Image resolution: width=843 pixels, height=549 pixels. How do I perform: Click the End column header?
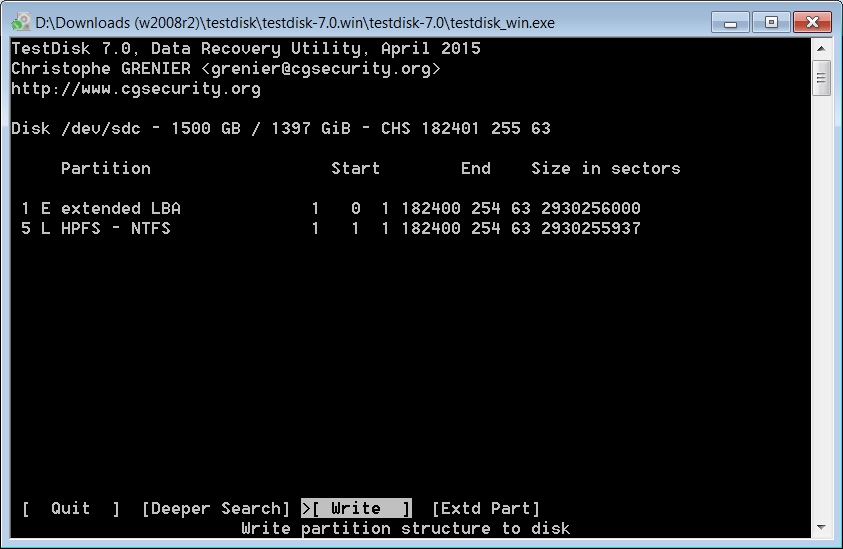click(x=475, y=168)
